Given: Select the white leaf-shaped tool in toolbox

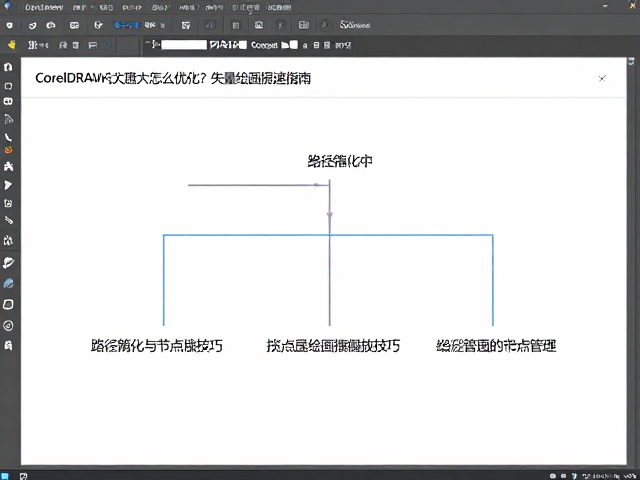Looking at the screenshot, I should (x=8, y=262).
